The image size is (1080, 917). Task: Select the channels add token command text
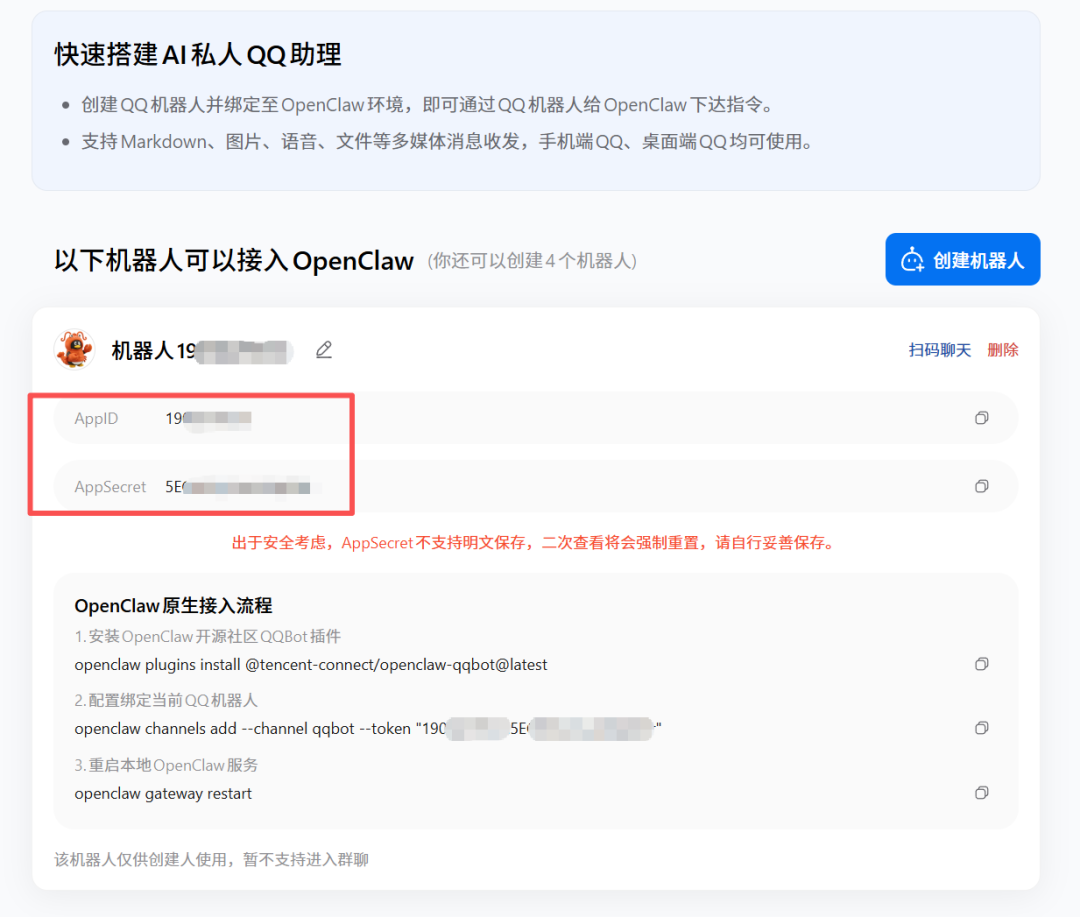point(360,728)
